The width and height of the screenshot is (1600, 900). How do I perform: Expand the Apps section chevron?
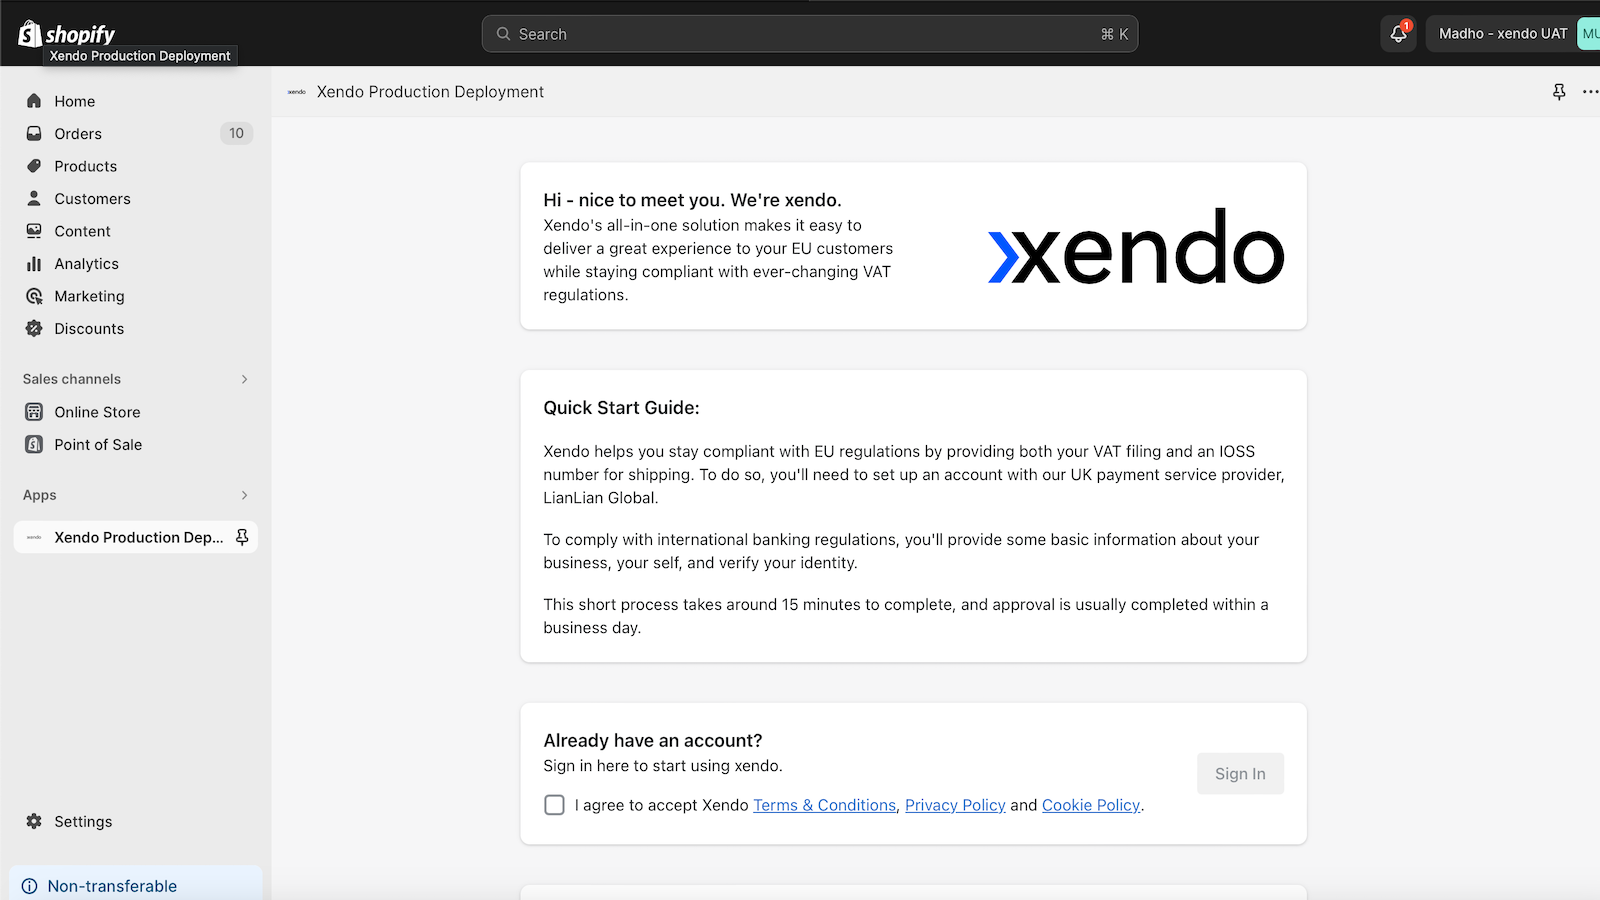(x=244, y=495)
